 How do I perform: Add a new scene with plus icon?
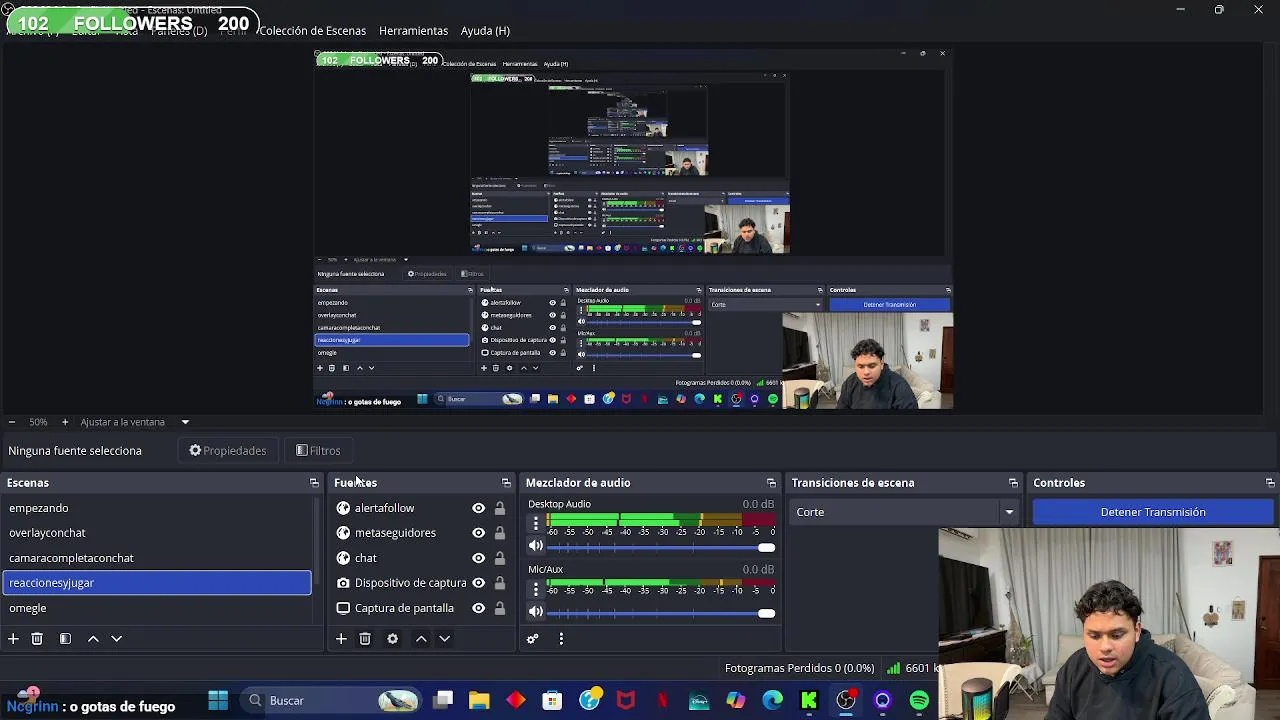pyautogui.click(x=13, y=639)
